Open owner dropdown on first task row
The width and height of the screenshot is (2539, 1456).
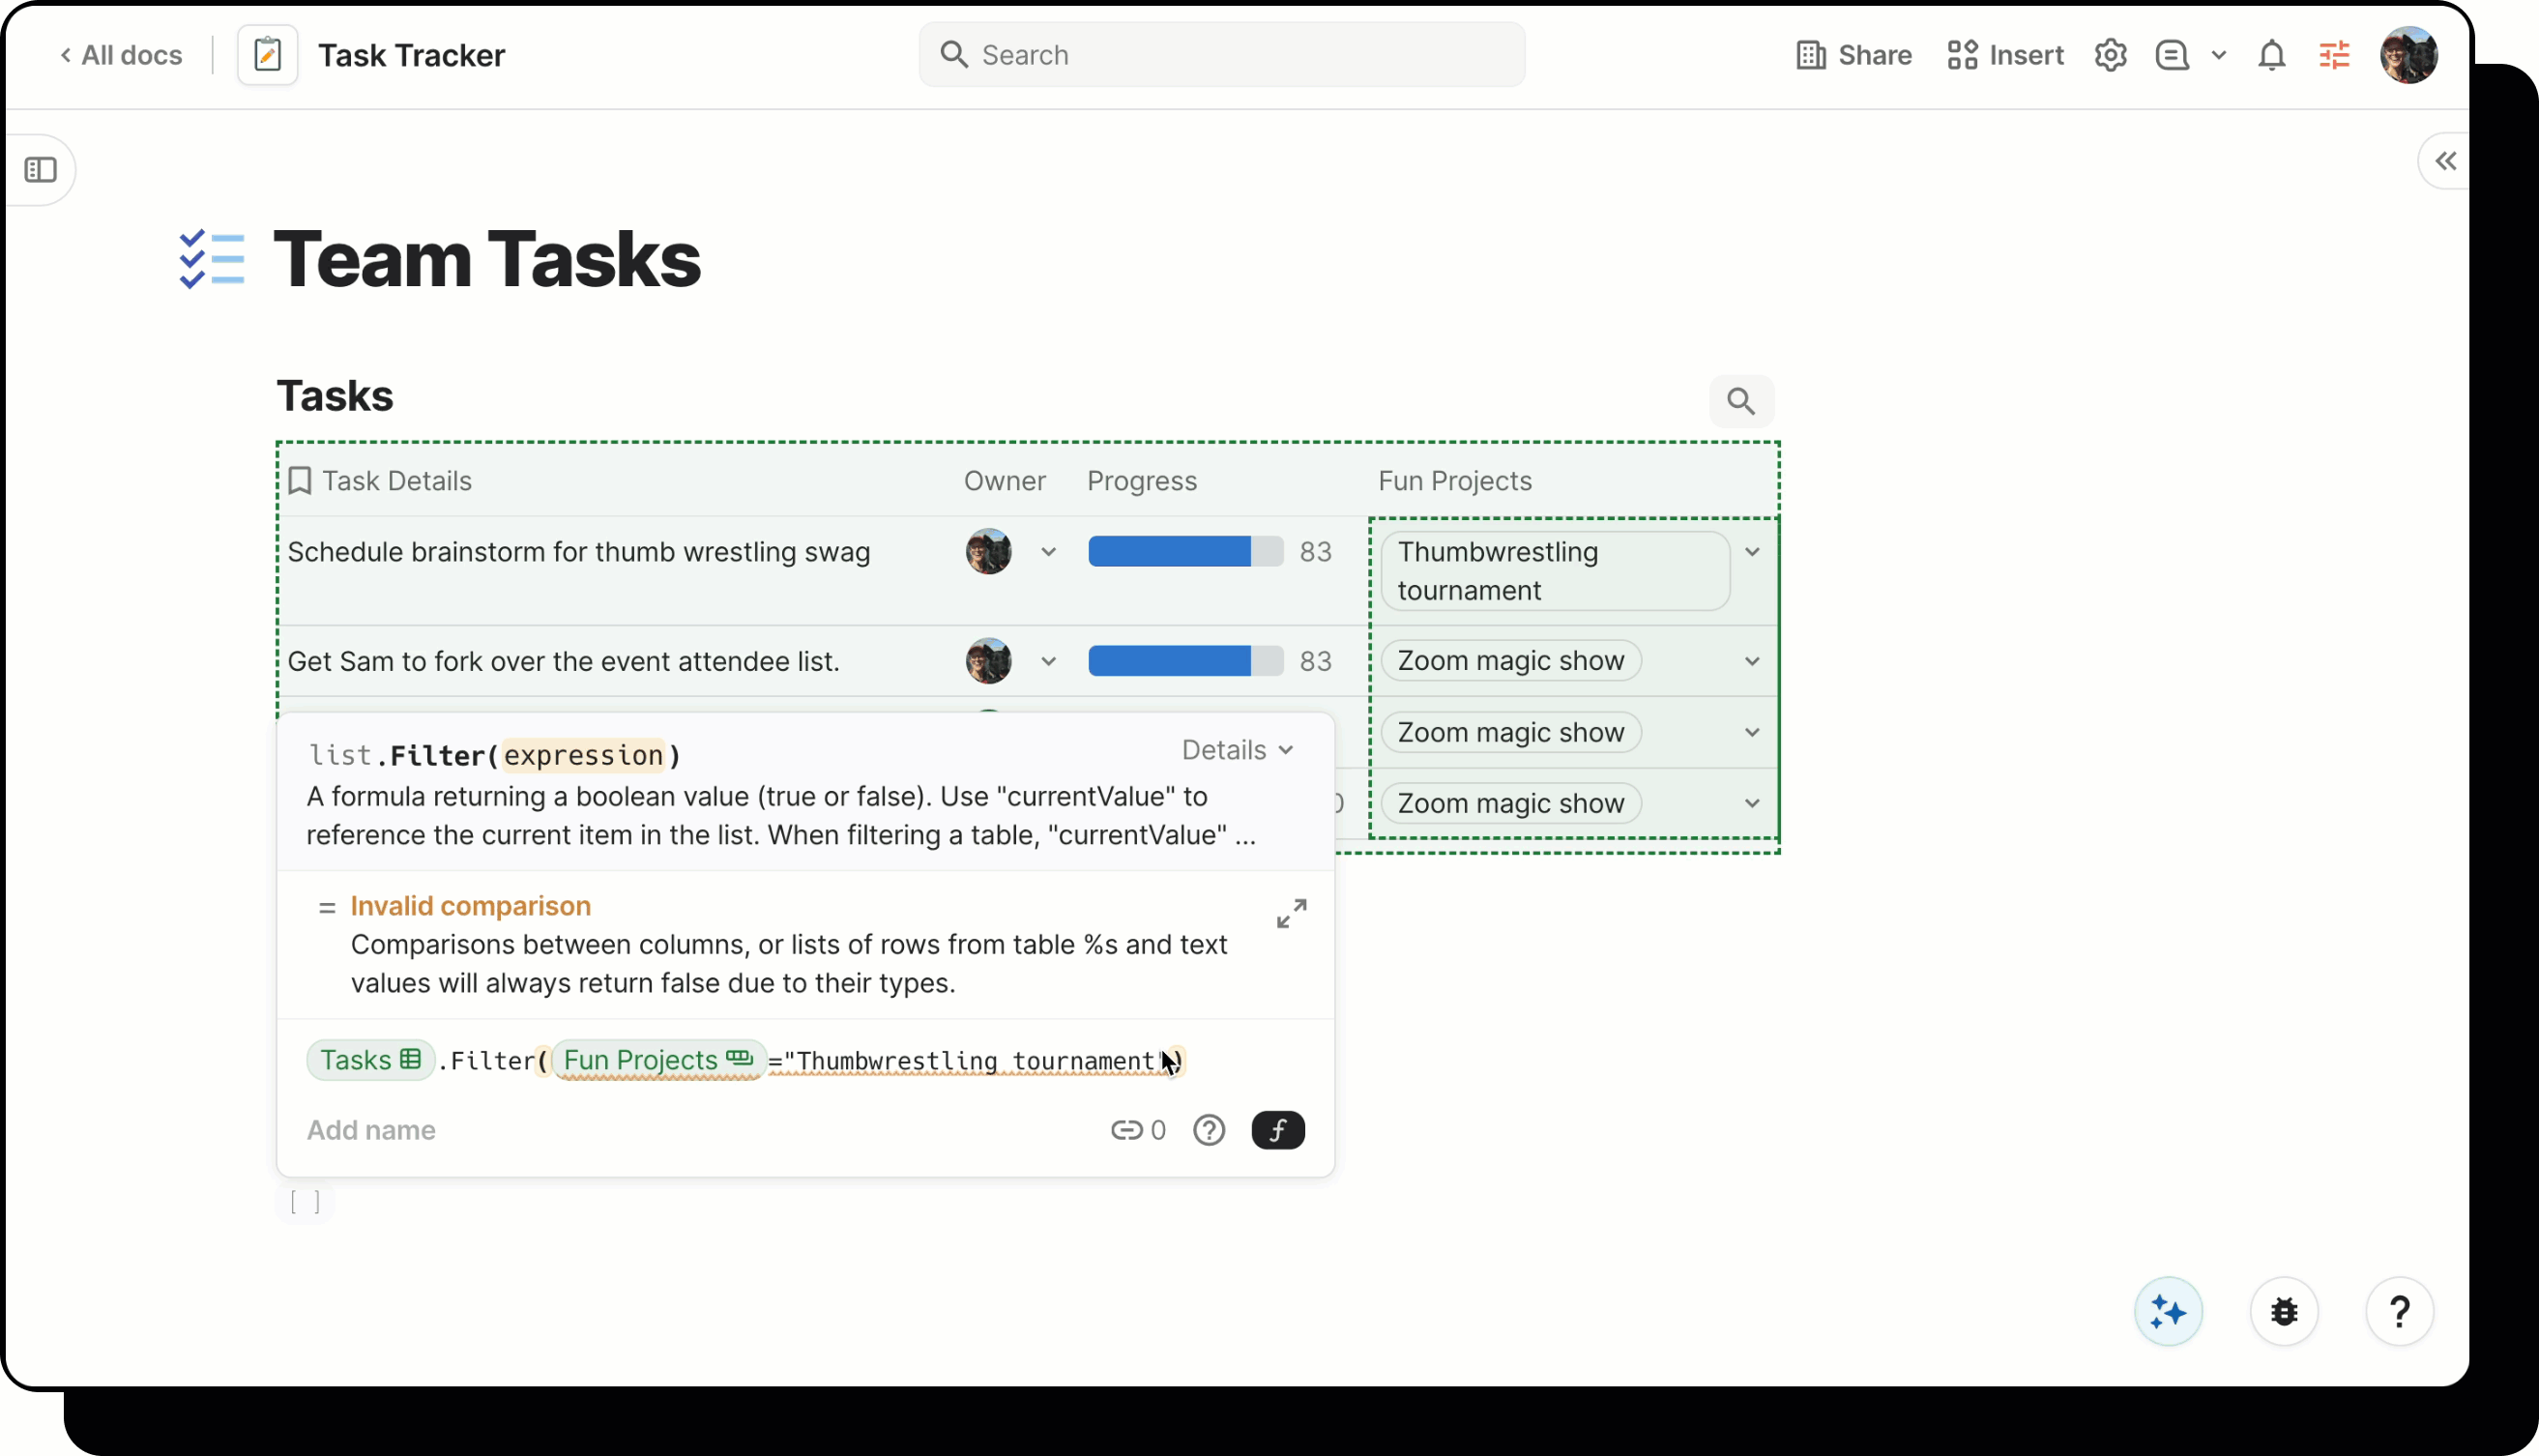(x=1048, y=552)
